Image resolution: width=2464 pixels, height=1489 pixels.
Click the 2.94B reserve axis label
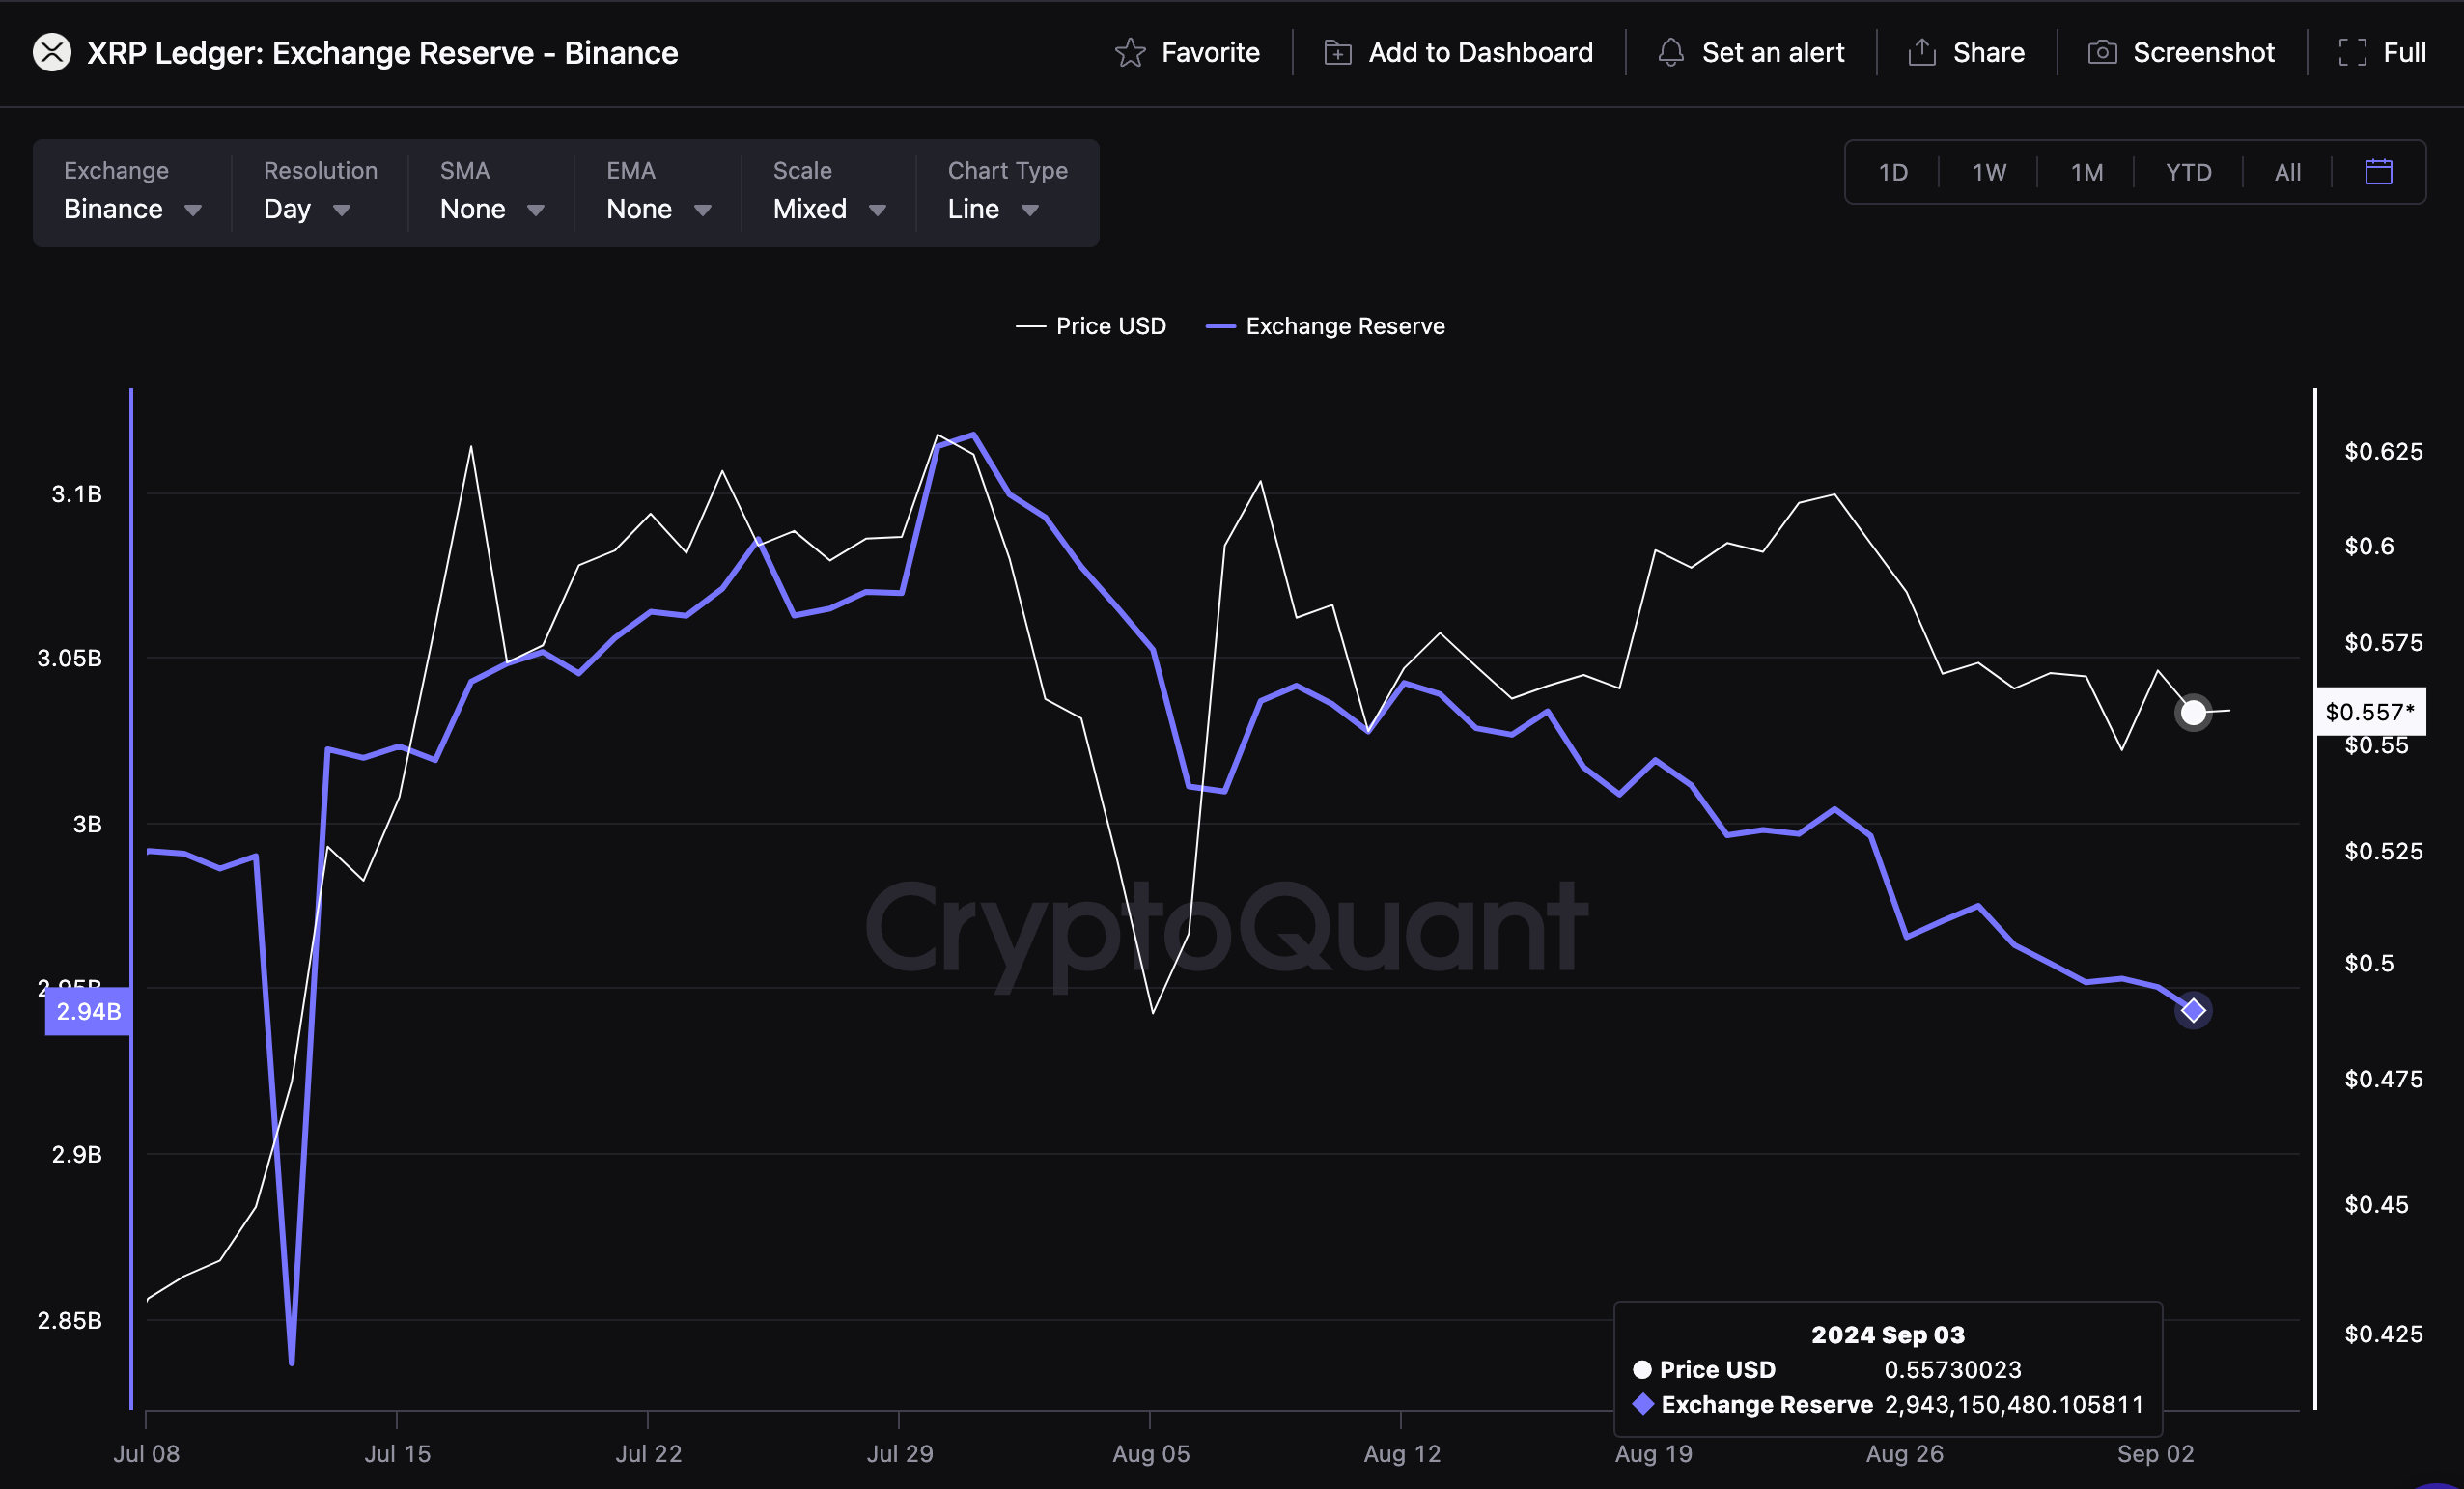coord(88,1011)
